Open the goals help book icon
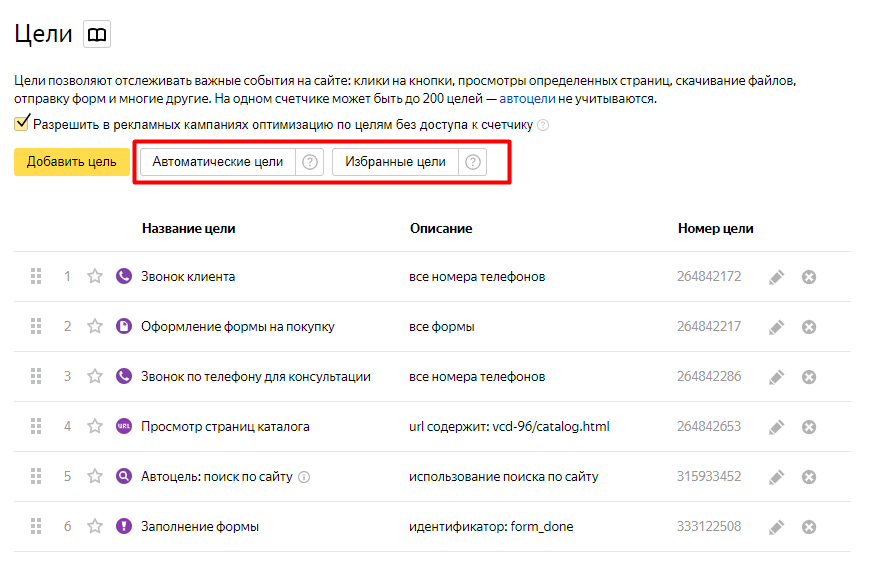The height and width of the screenshot is (568, 883). (97, 34)
